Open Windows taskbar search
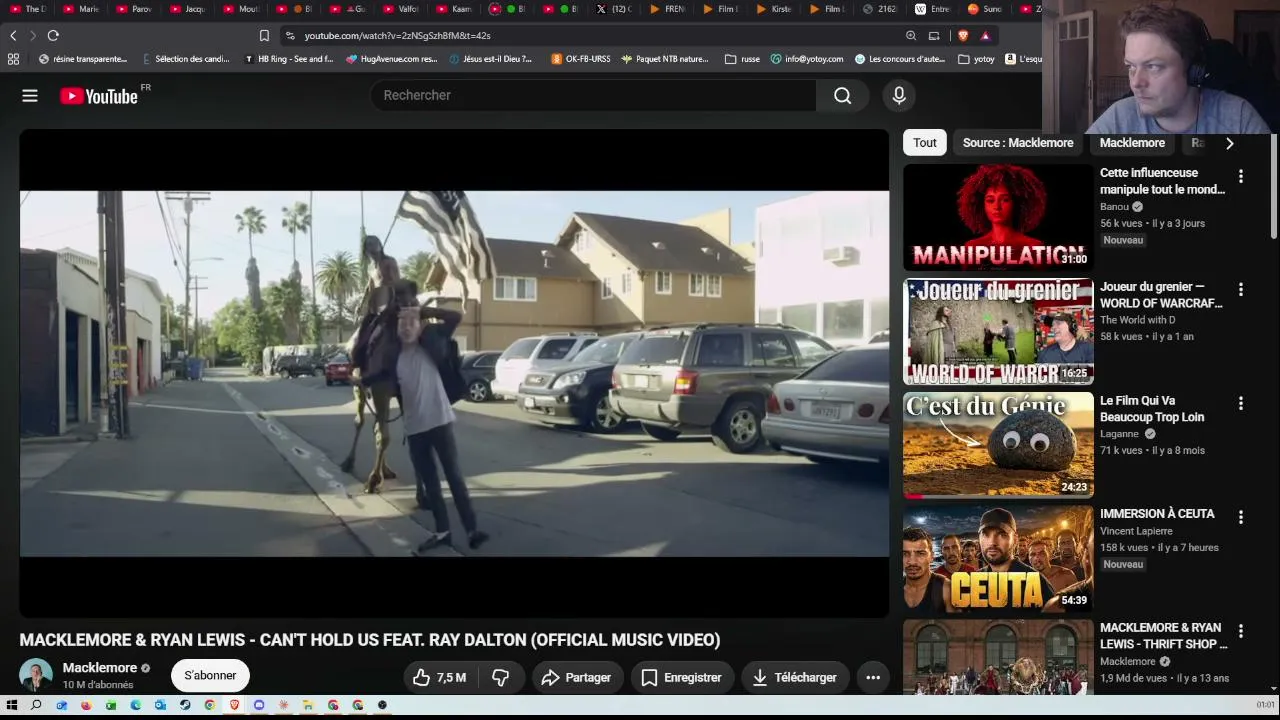Viewport: 1280px width, 720px height. tap(36, 705)
